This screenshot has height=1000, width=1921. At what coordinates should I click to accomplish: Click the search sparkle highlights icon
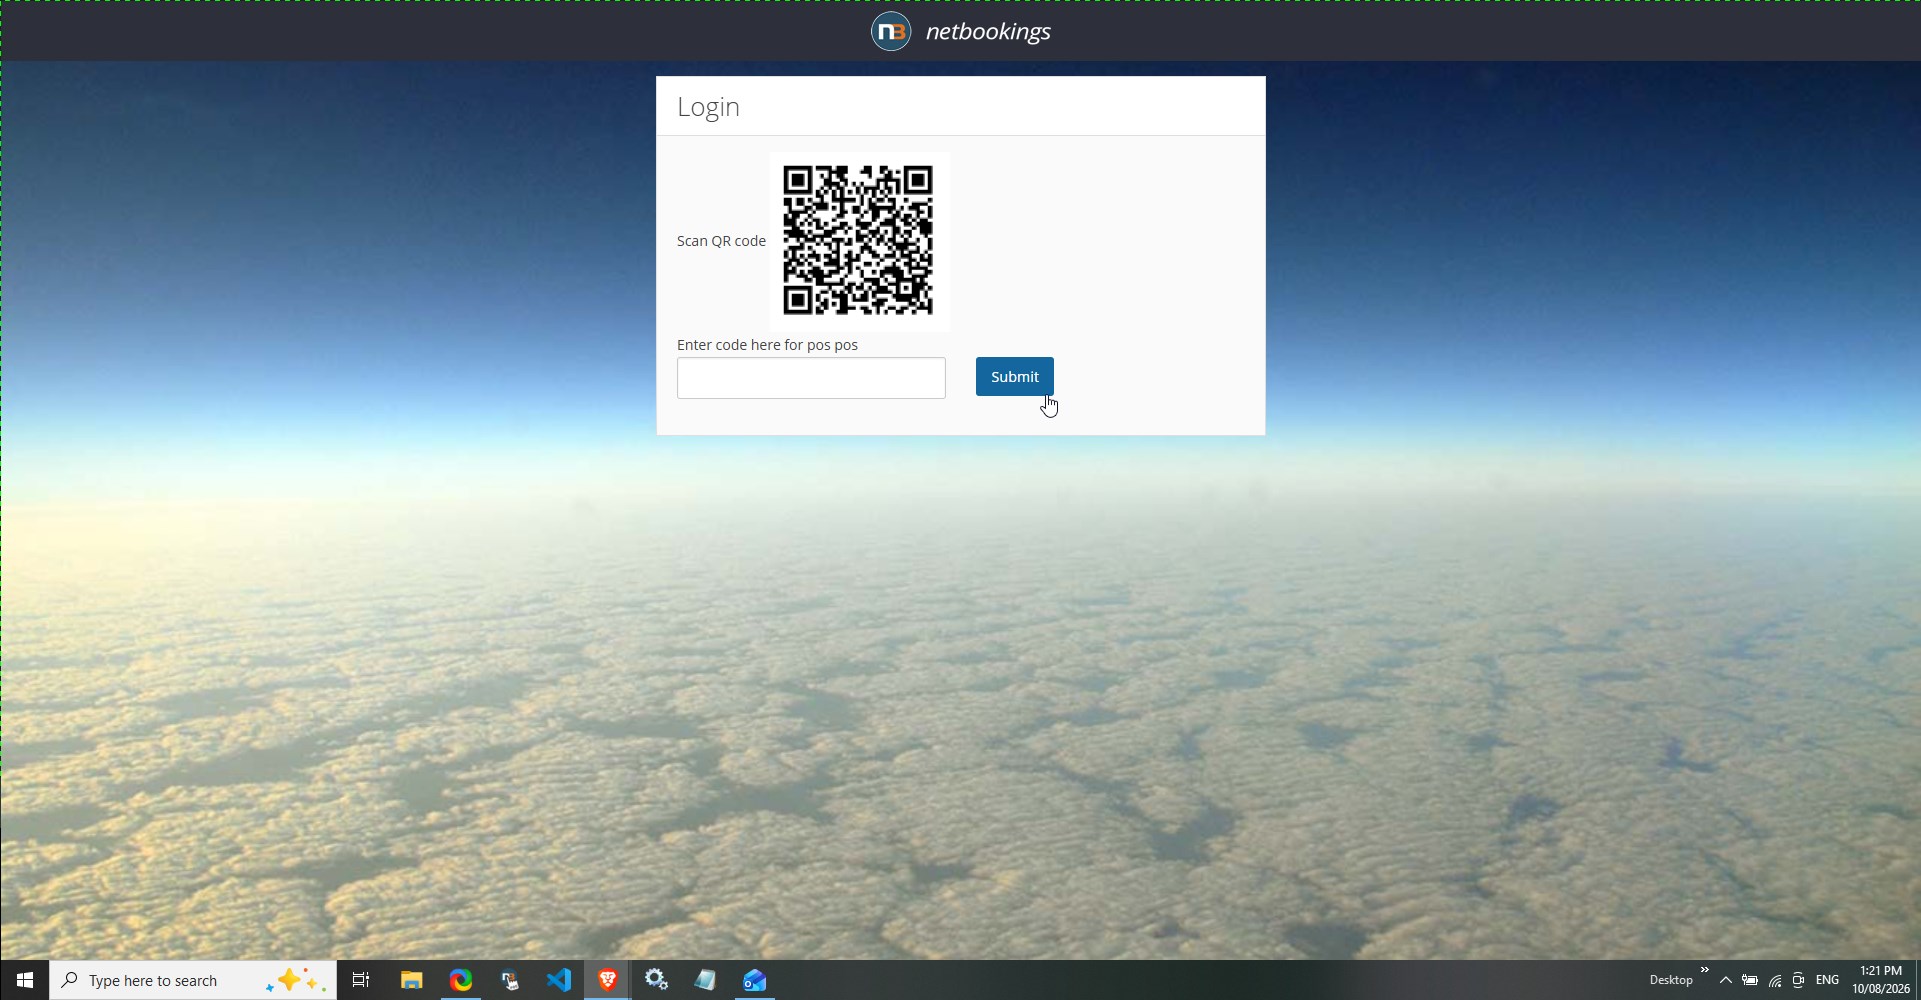(x=295, y=980)
